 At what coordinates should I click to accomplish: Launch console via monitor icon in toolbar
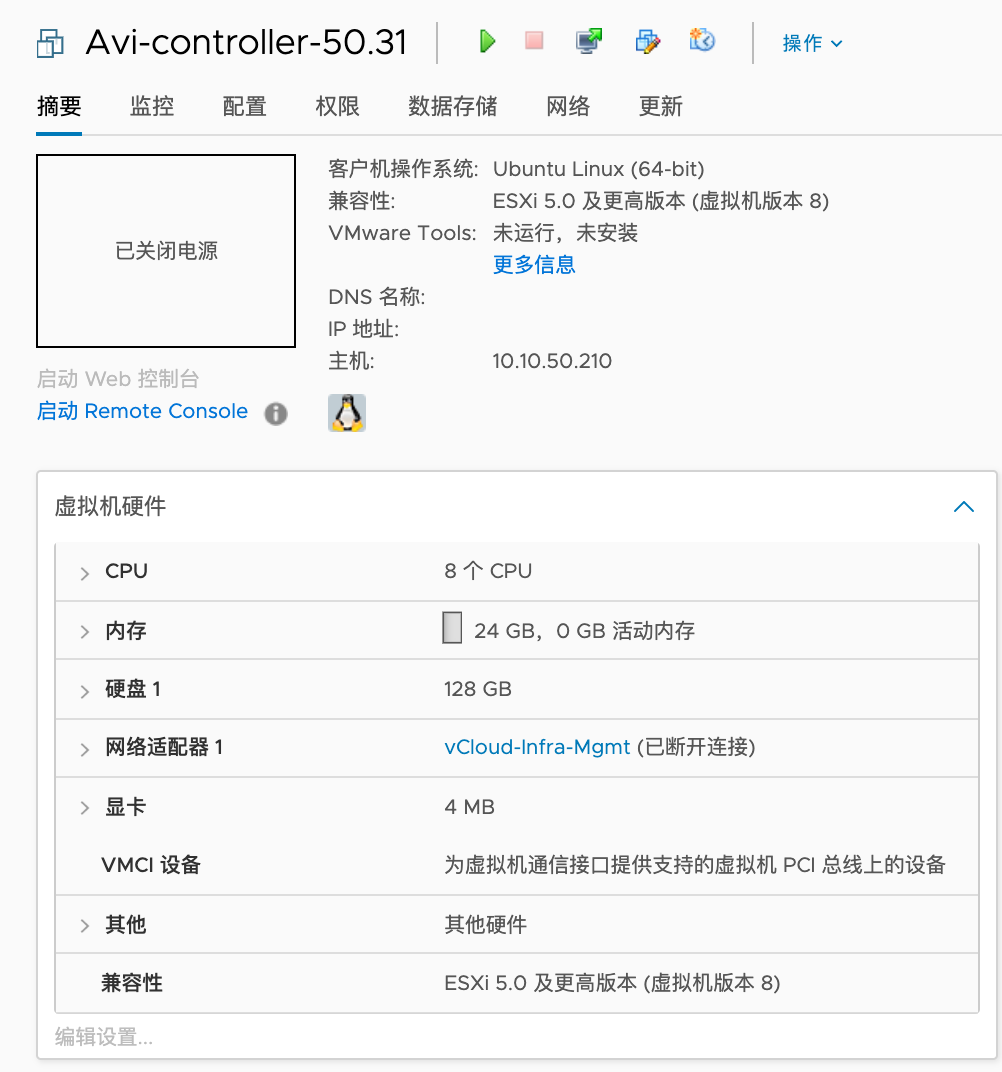pos(588,41)
